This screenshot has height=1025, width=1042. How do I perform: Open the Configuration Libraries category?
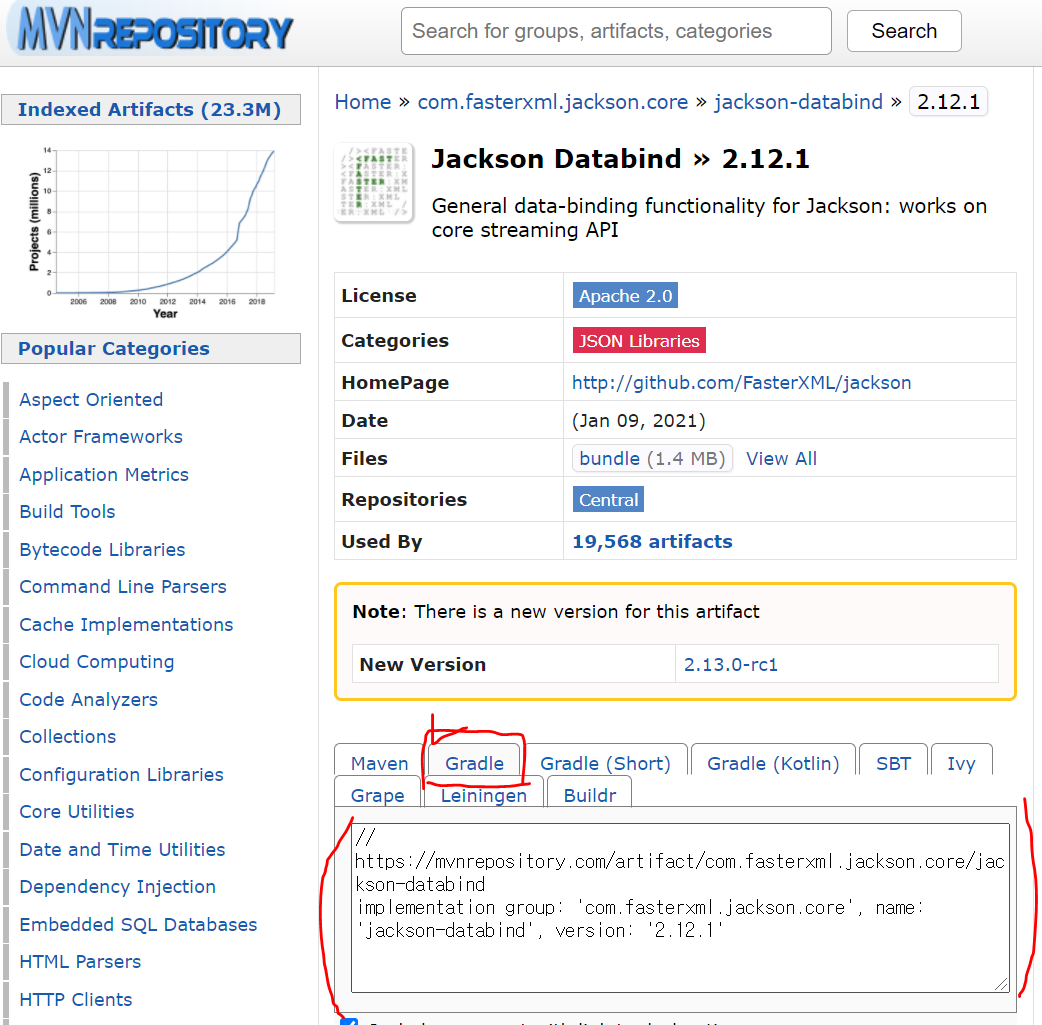[122, 775]
